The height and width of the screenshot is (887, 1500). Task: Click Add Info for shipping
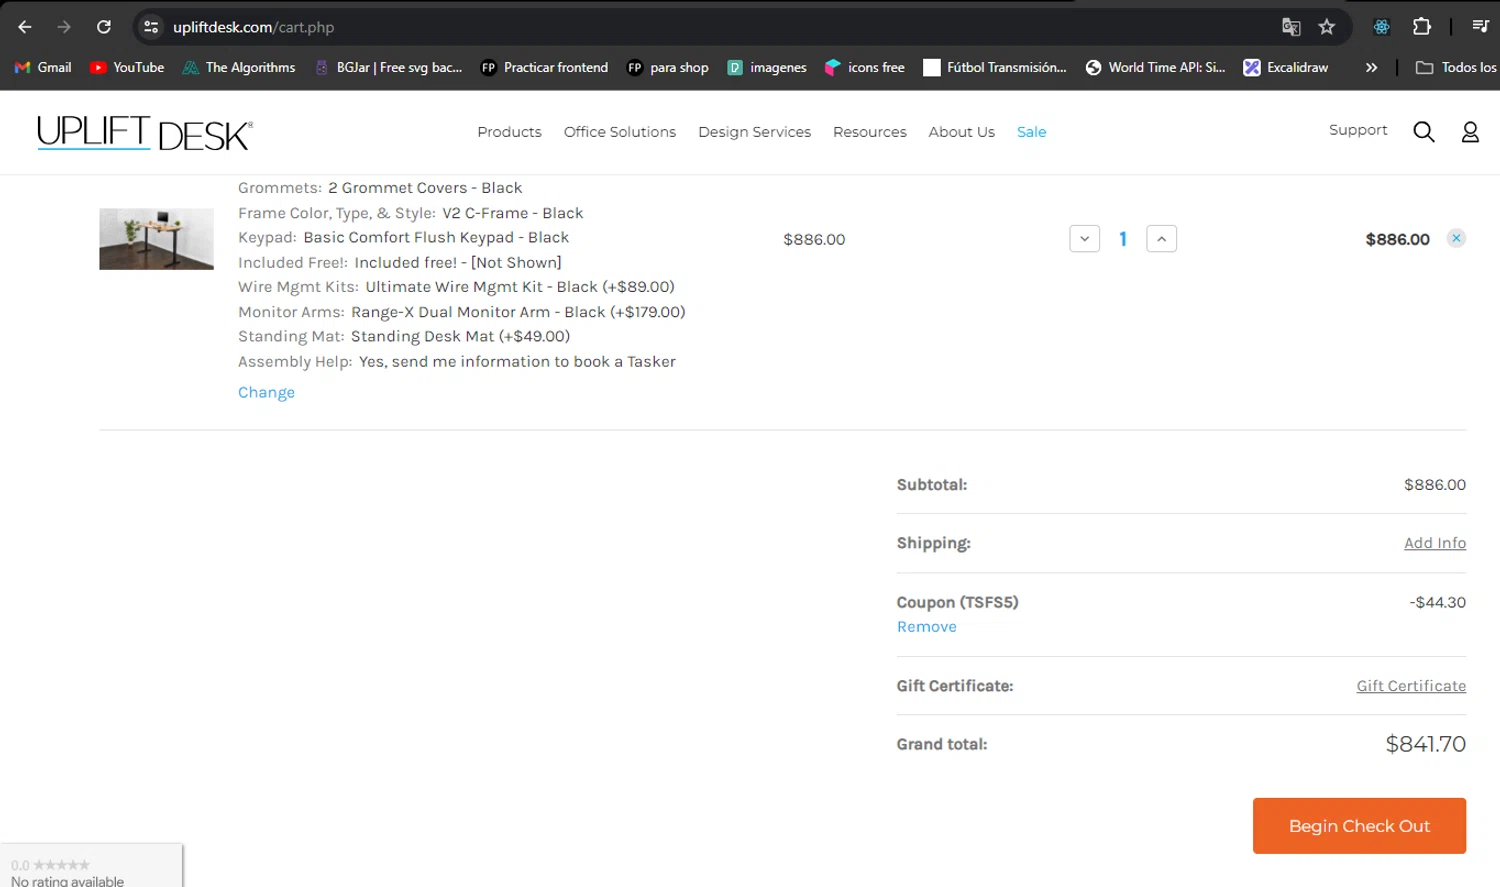point(1435,543)
